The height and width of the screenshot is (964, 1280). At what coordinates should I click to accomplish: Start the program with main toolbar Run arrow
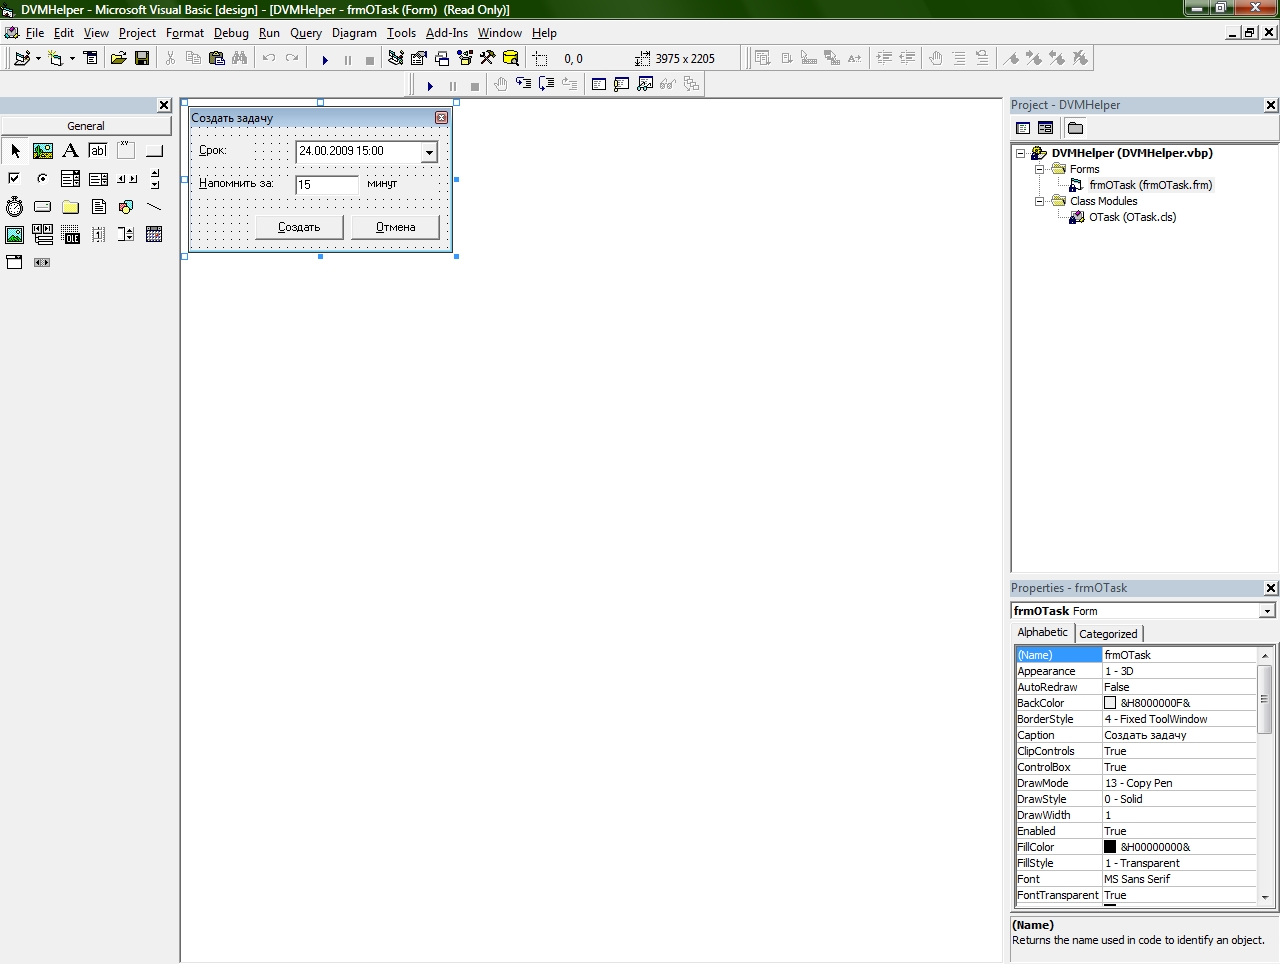(x=325, y=60)
